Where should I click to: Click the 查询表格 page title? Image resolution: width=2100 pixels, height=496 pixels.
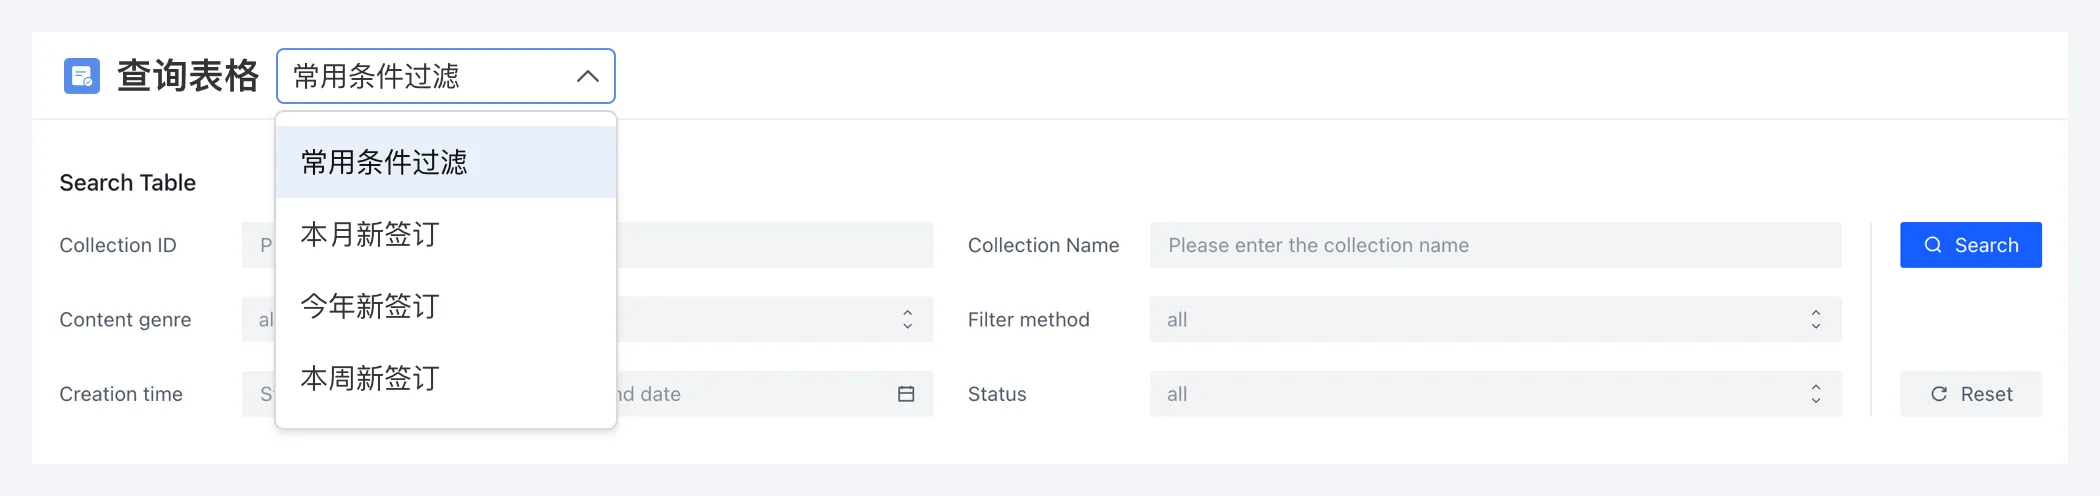coord(188,76)
